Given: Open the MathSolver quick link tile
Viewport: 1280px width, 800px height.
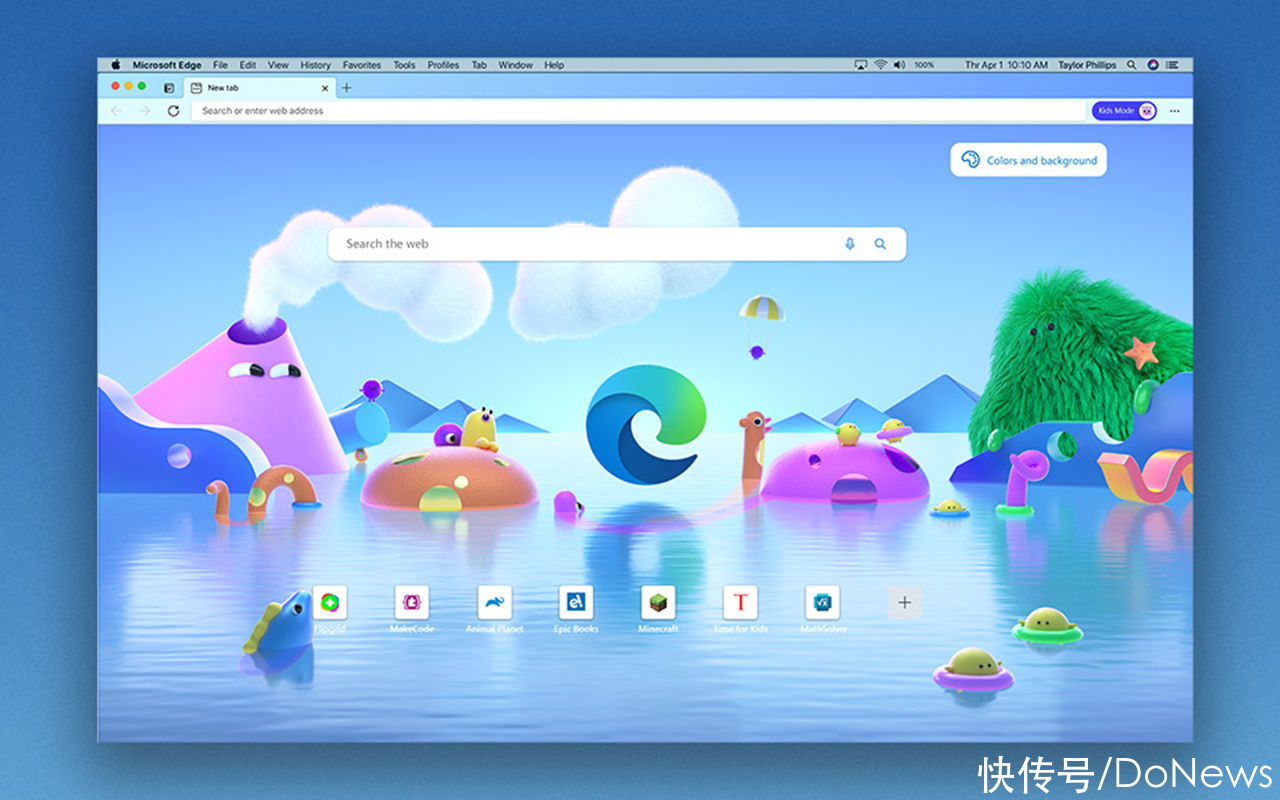Looking at the screenshot, I should click(x=823, y=602).
